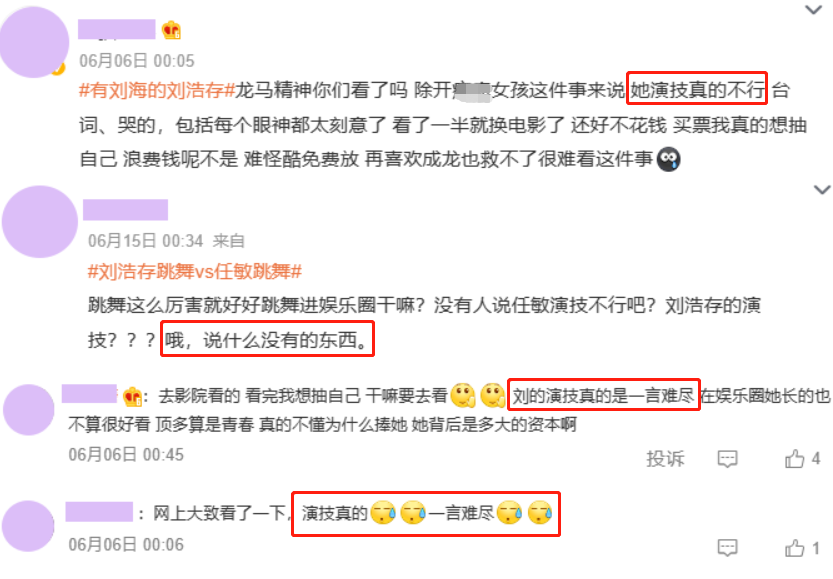833x579 pixels.
Task: Click 投诉 to report the comment
Action: (x=665, y=458)
